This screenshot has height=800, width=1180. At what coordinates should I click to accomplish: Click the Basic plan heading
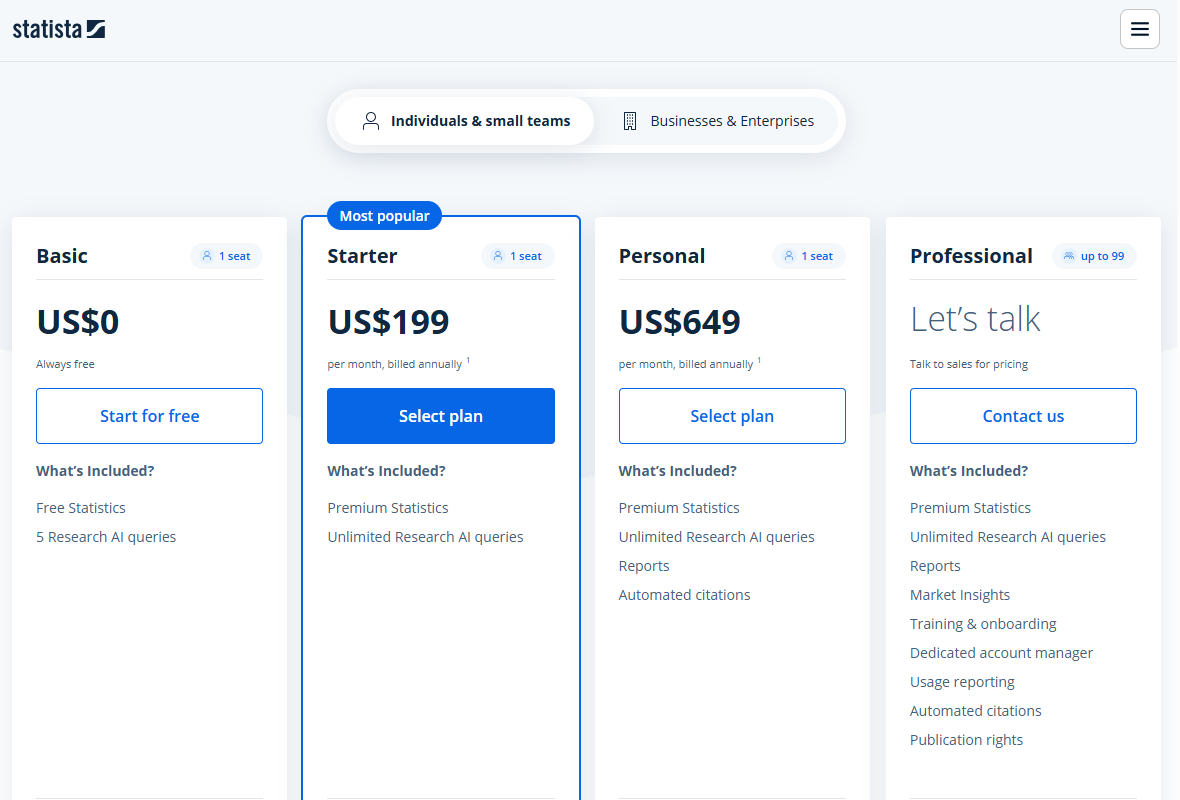(x=62, y=256)
